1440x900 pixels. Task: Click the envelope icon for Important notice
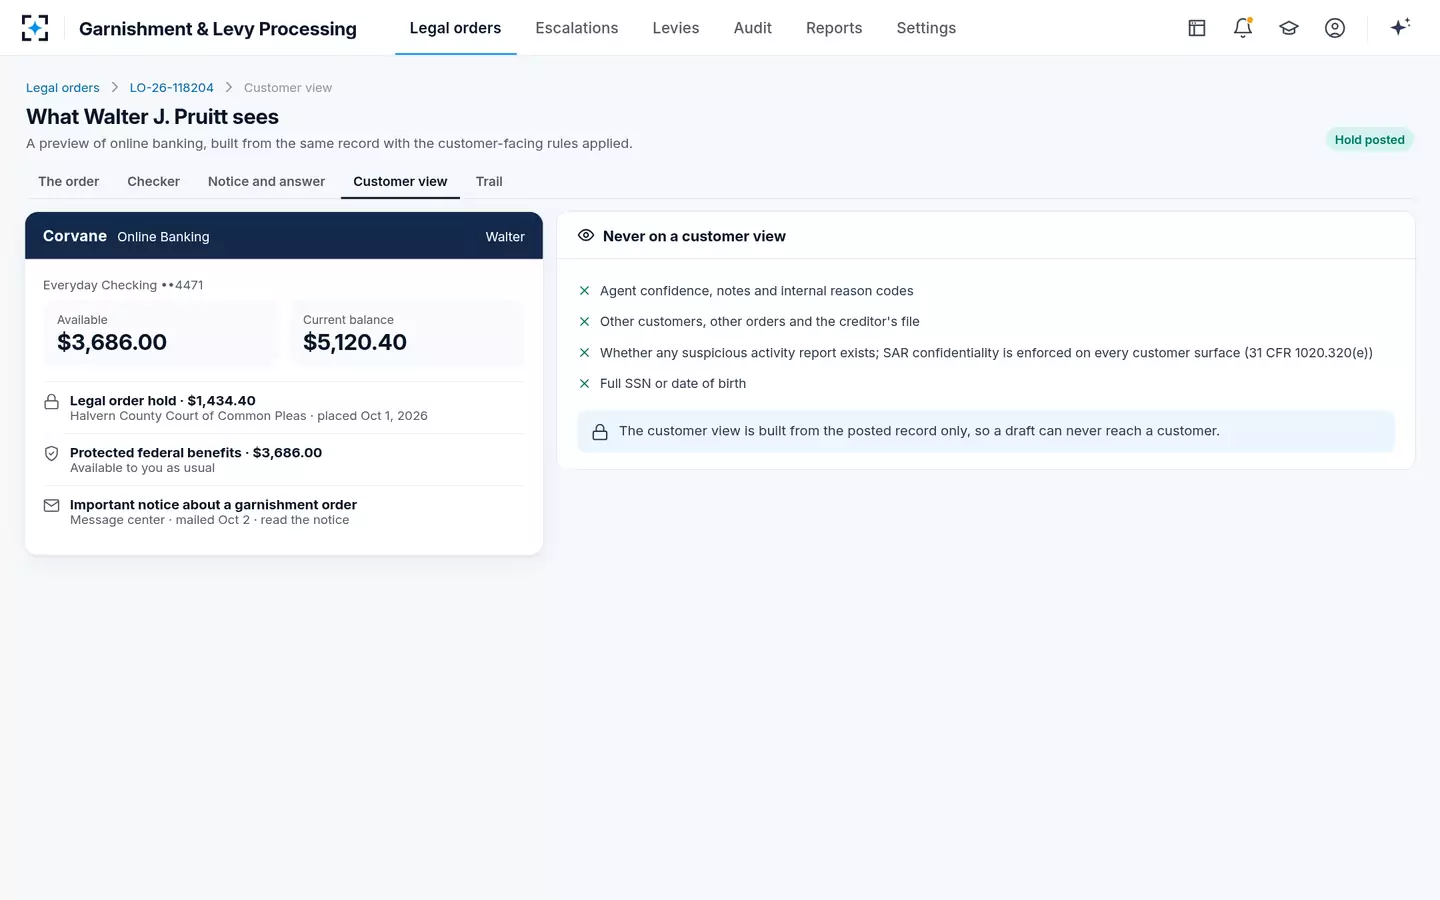[51, 506]
